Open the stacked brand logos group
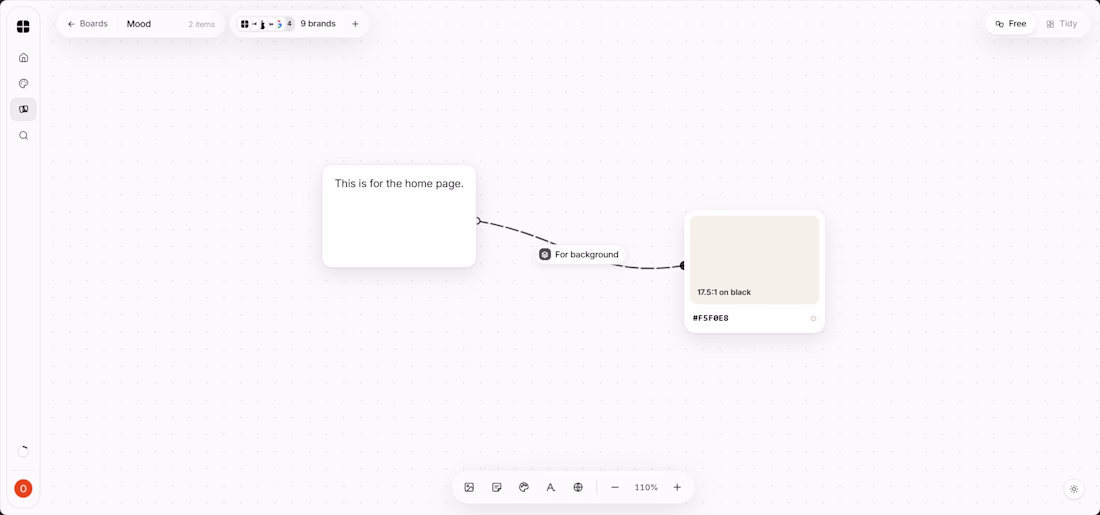Image resolution: width=1100 pixels, height=515 pixels. [265, 24]
